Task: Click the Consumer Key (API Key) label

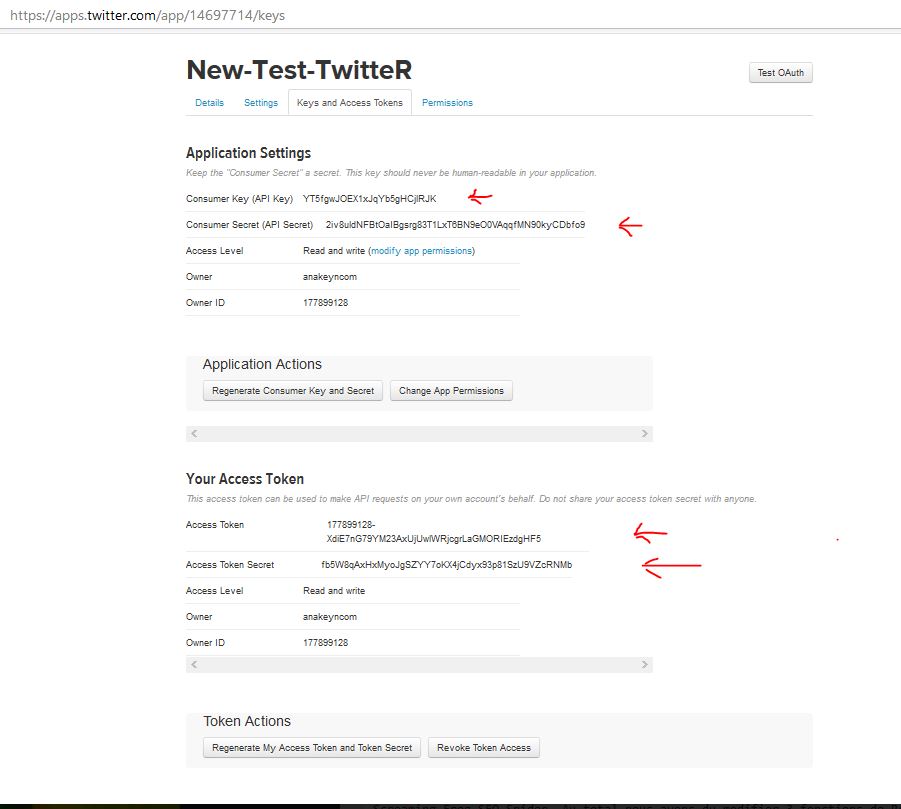Action: (240, 199)
